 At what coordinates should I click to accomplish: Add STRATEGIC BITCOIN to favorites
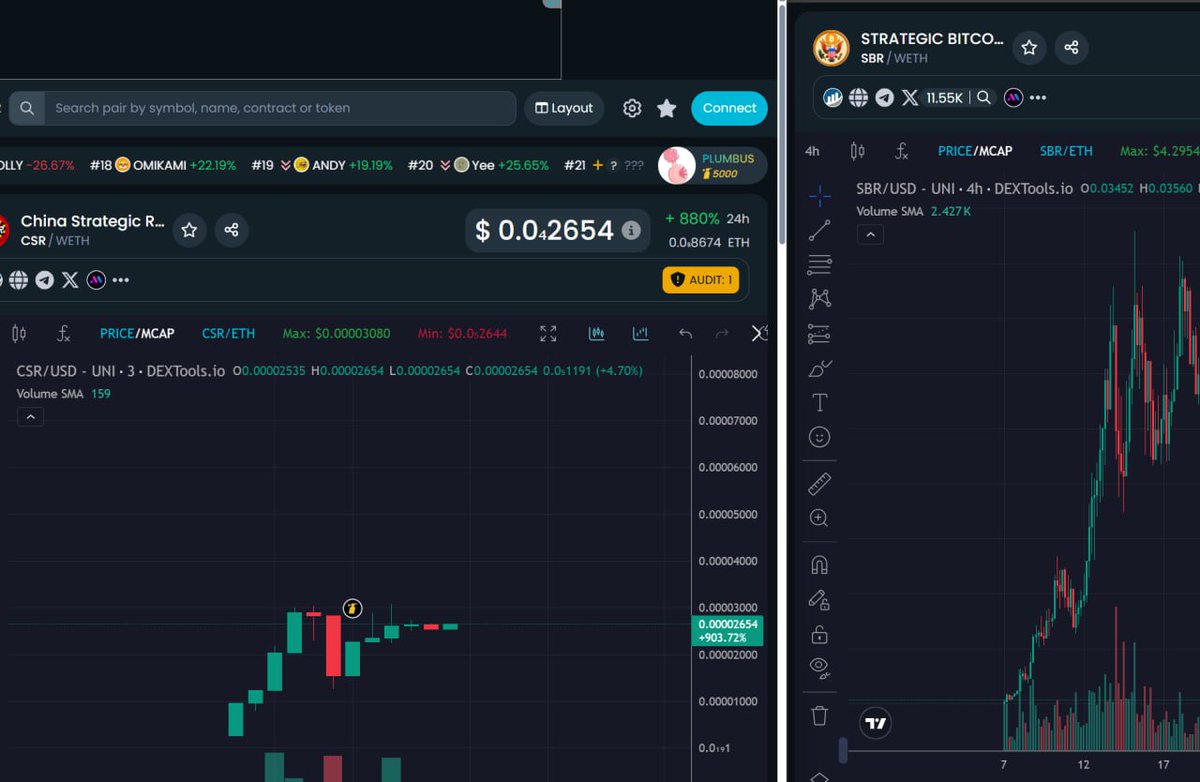coord(1029,47)
